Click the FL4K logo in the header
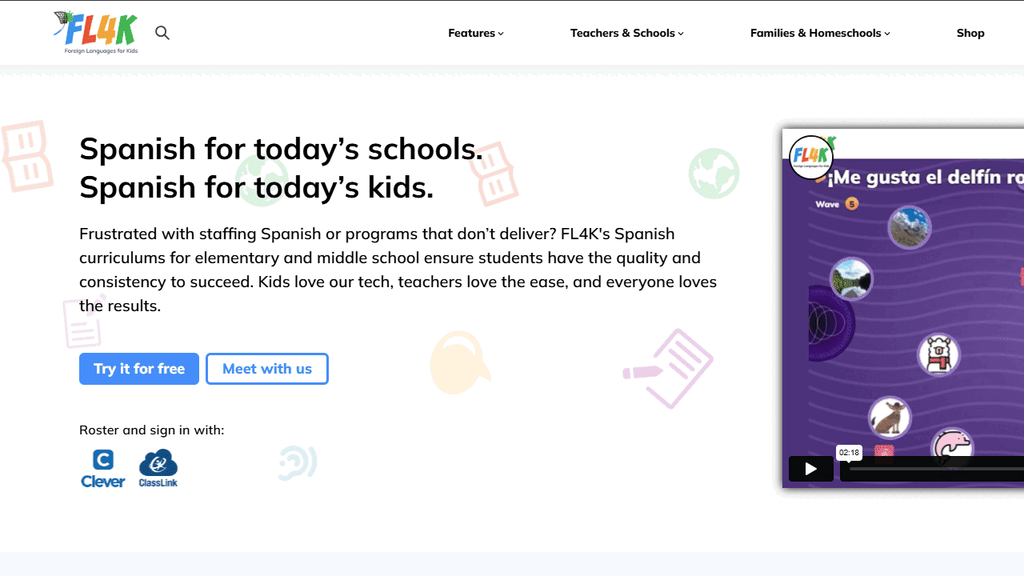The width and height of the screenshot is (1024, 576). tap(96, 33)
